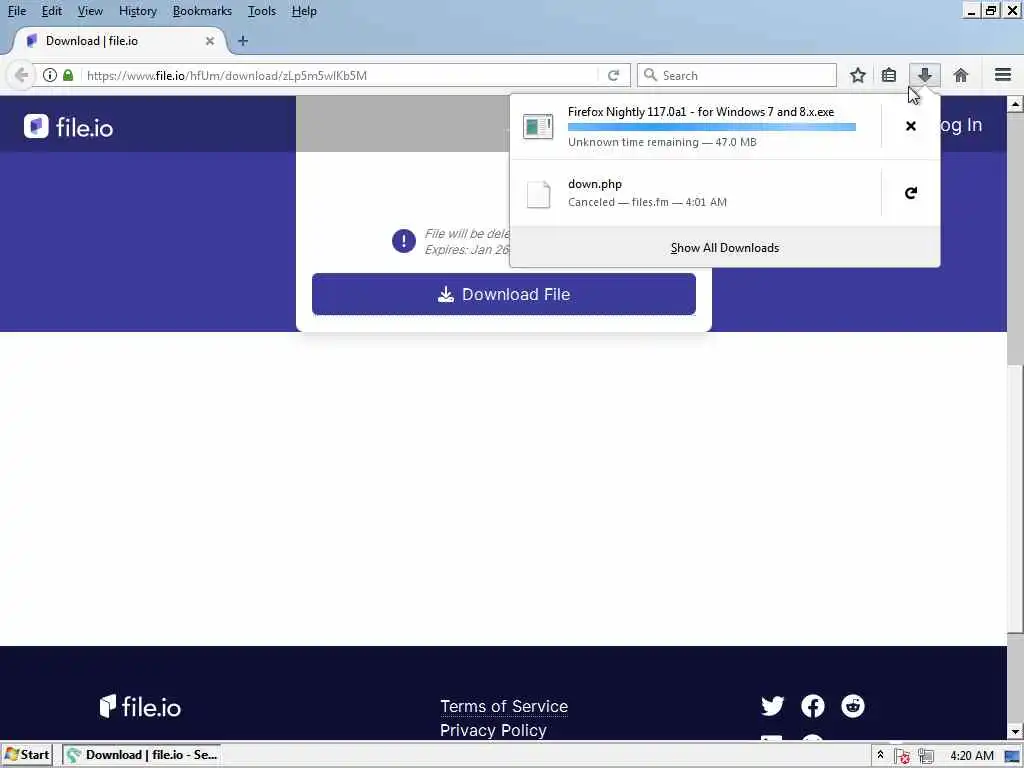1024x768 pixels.
Task: Click the search magnifier icon
Action: coord(650,75)
